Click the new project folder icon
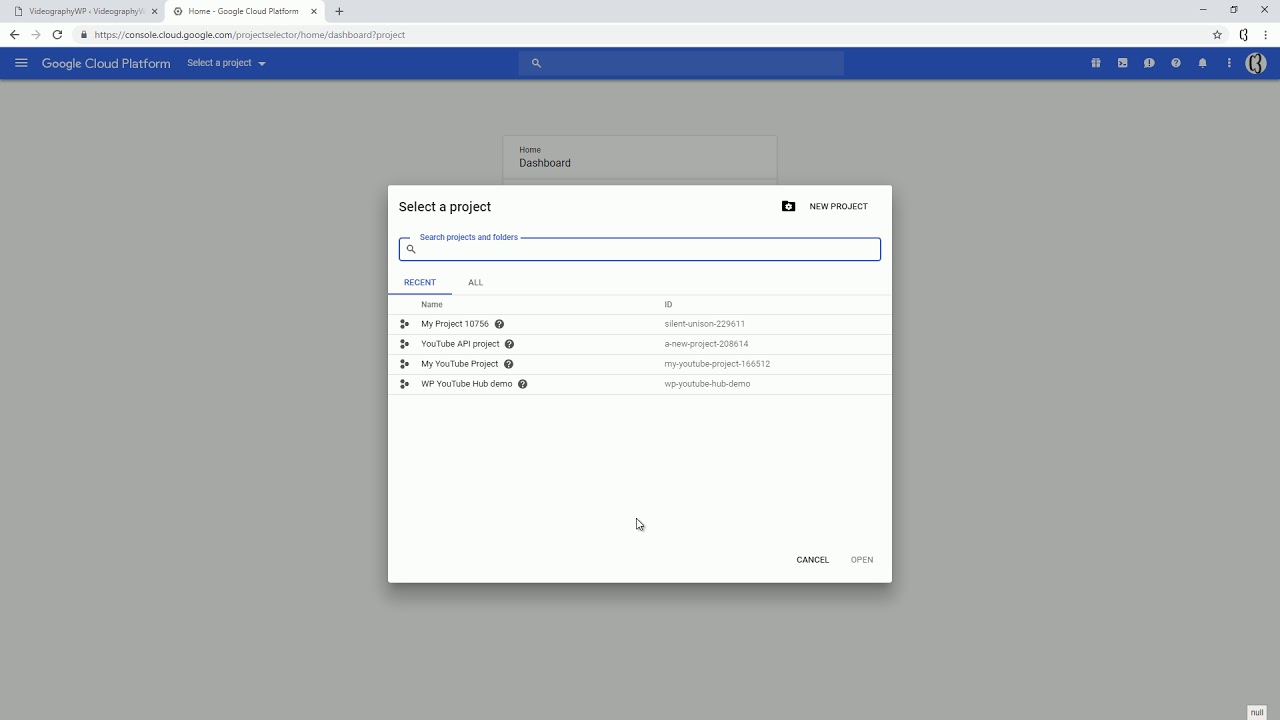Image resolution: width=1280 pixels, height=720 pixels. click(788, 206)
